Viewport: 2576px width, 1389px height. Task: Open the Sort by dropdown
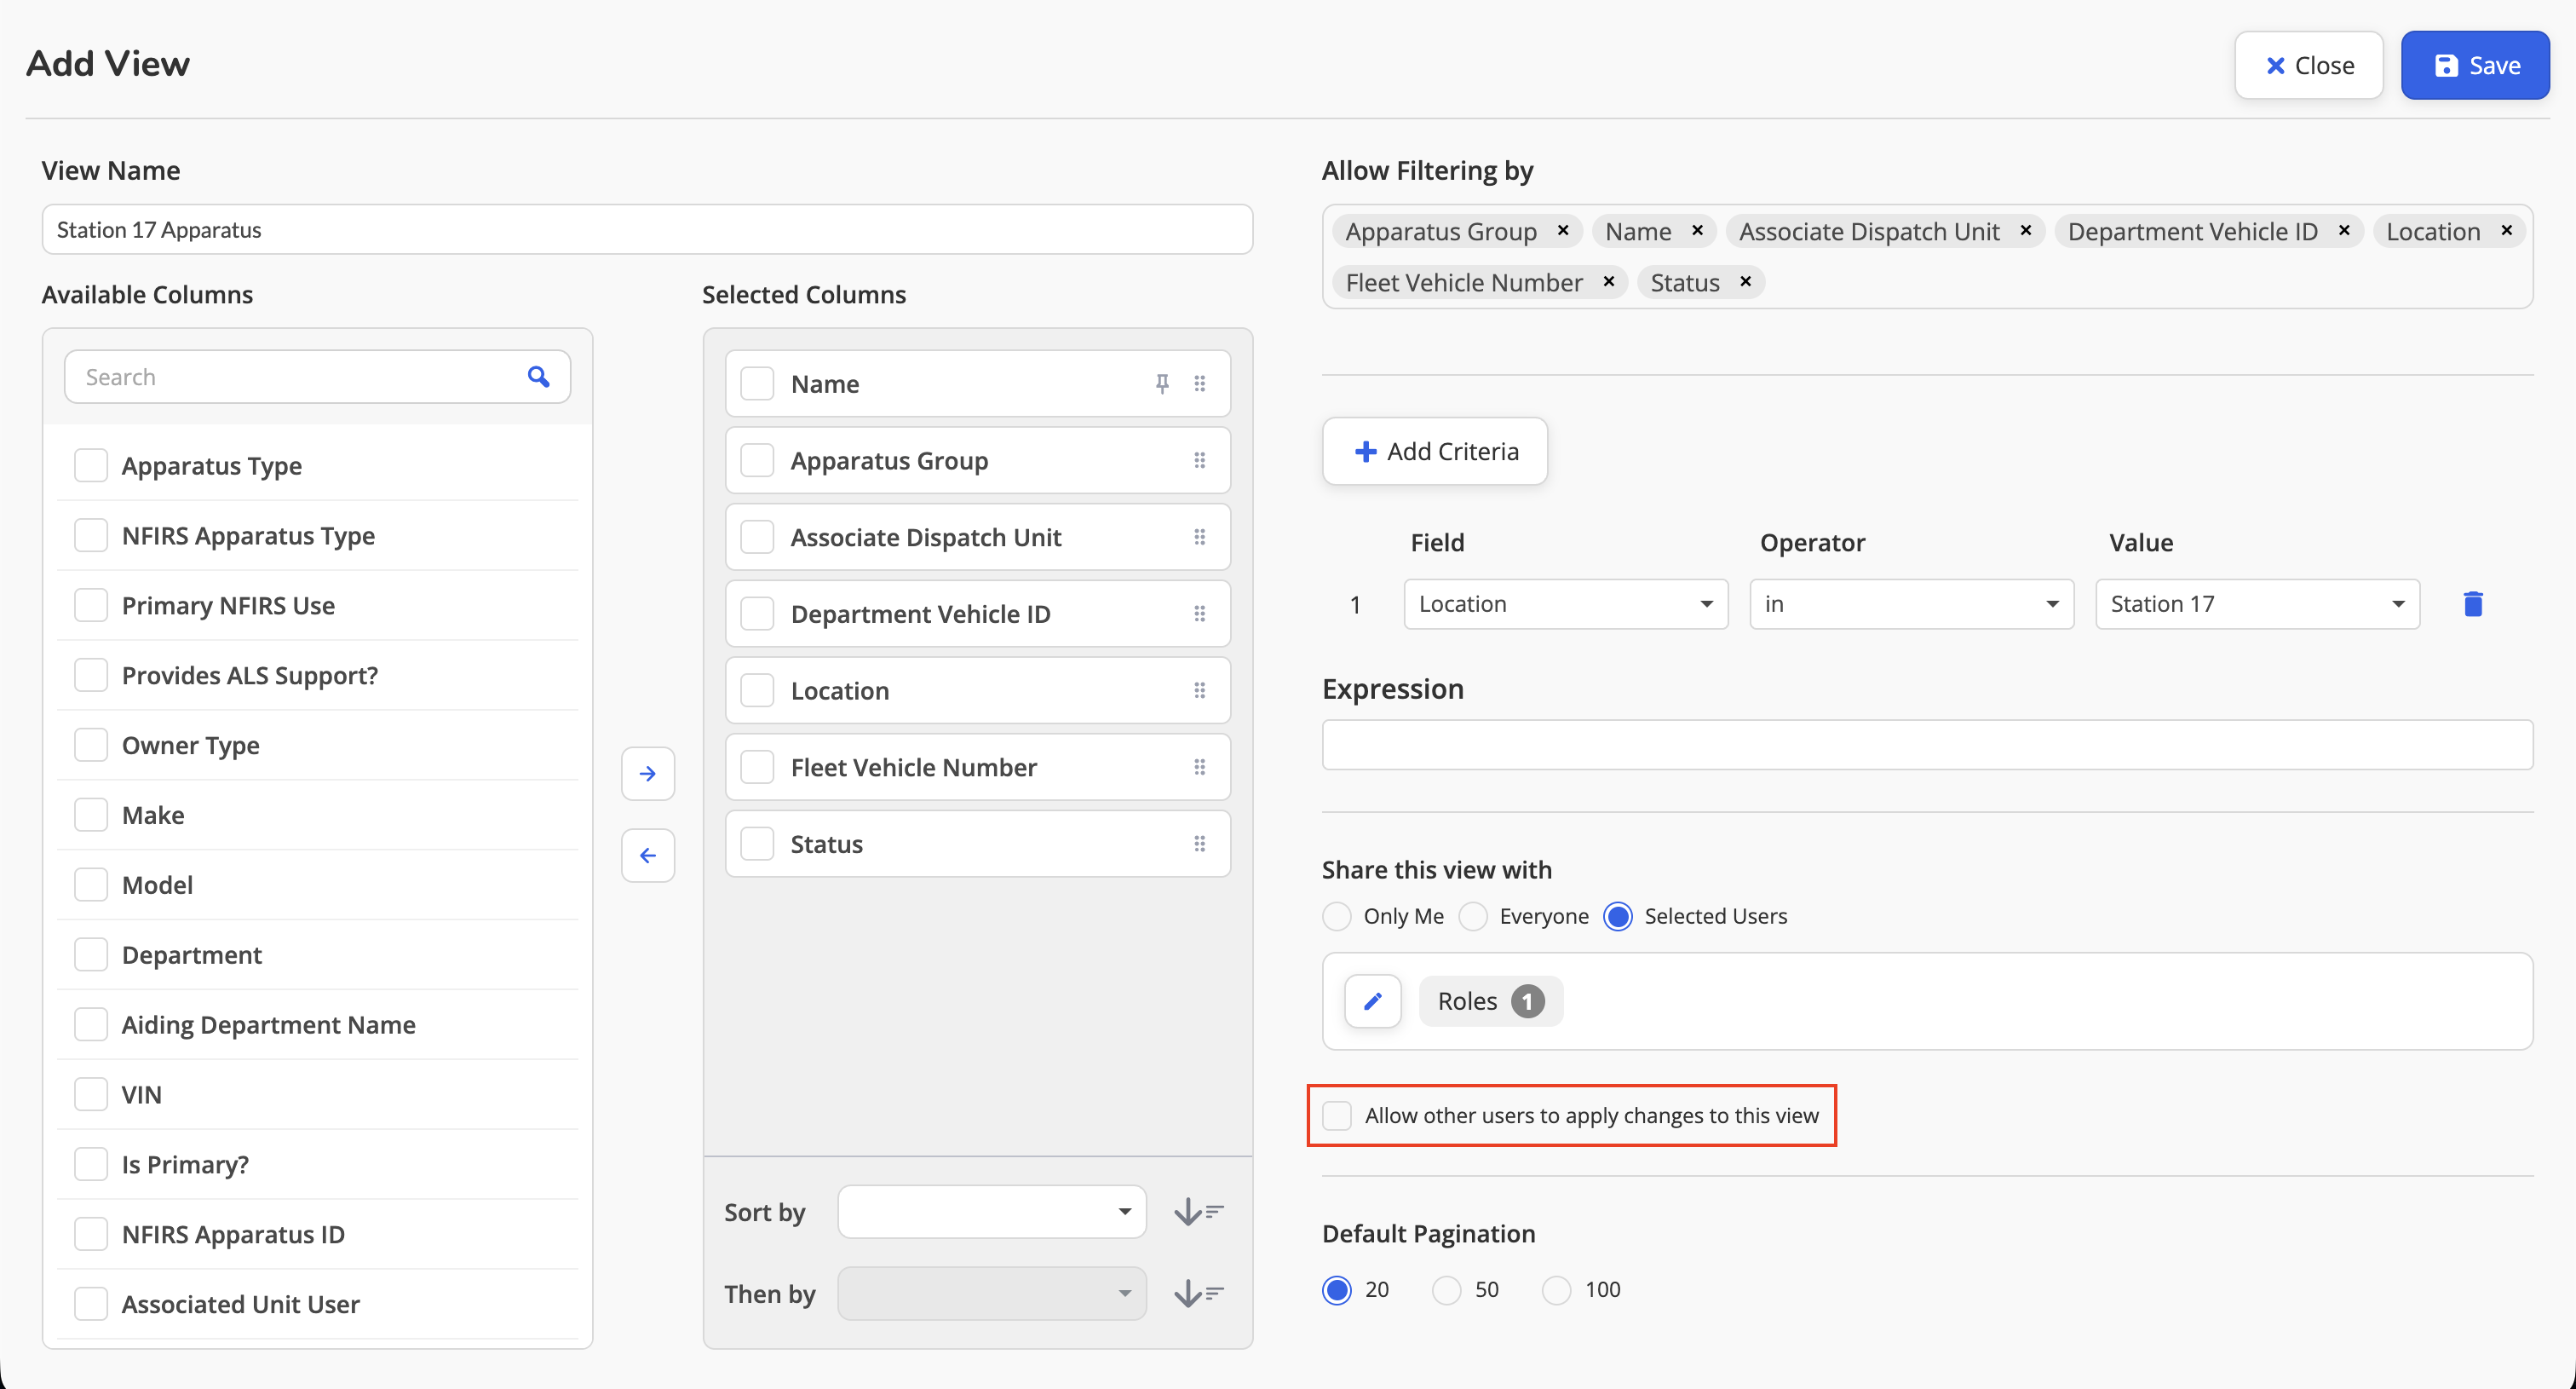pos(992,1212)
